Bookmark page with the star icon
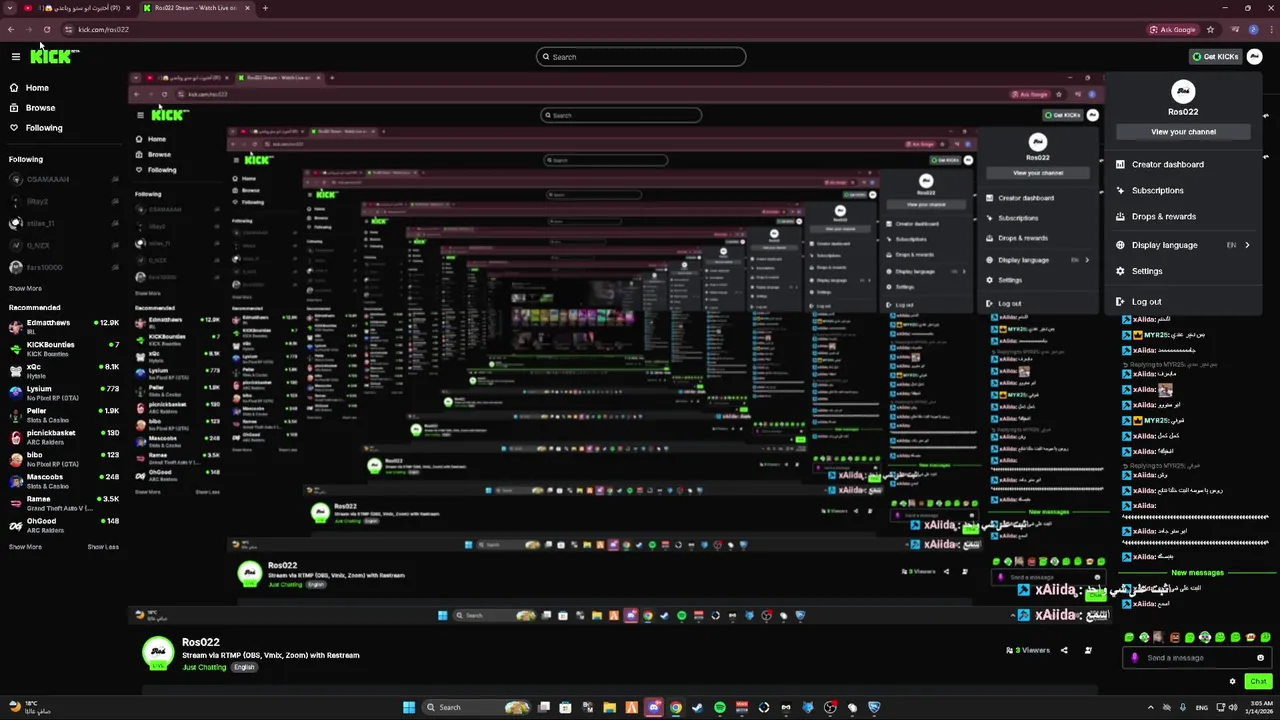 point(1210,30)
